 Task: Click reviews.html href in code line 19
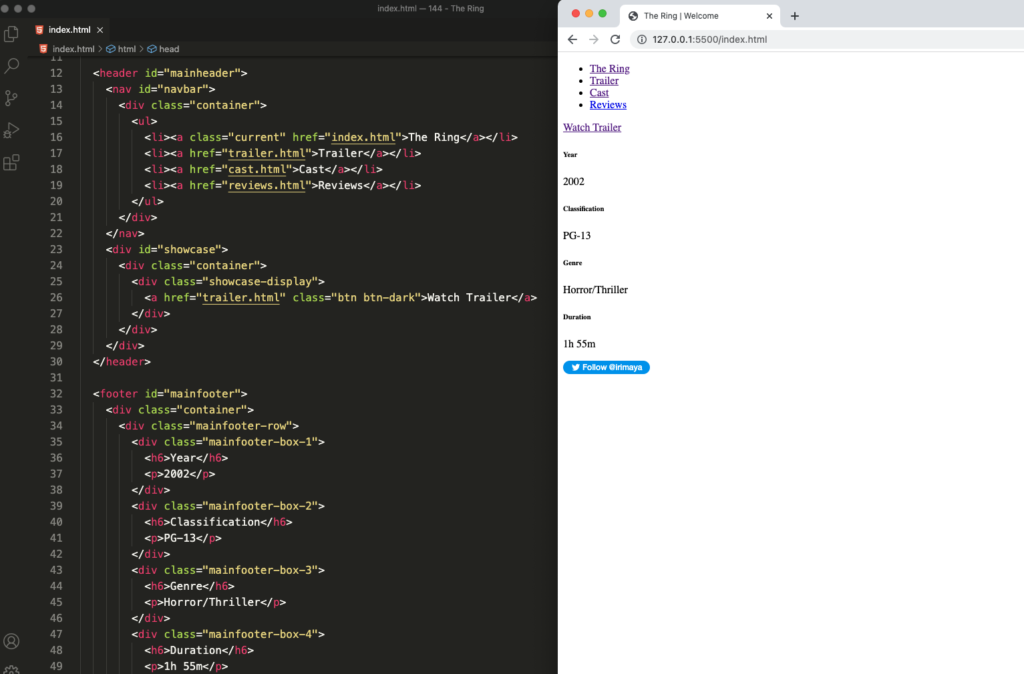click(266, 185)
